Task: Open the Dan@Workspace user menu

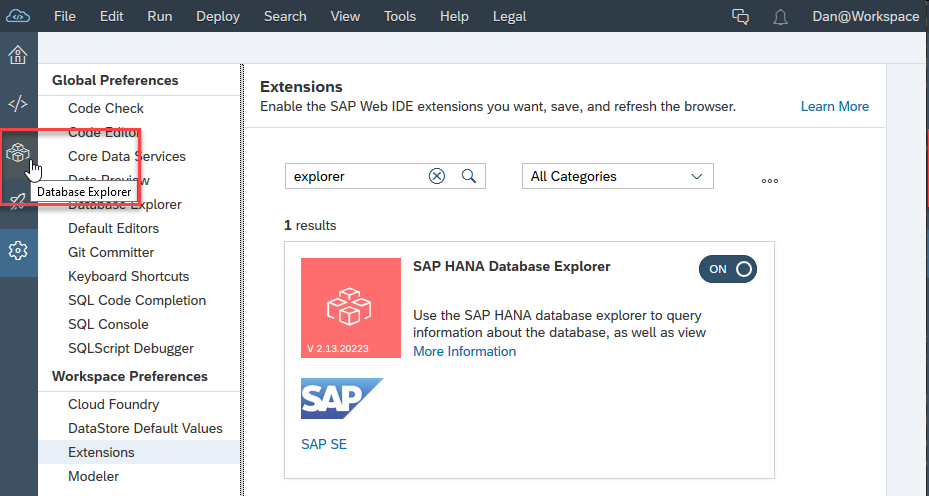Action: (x=865, y=17)
